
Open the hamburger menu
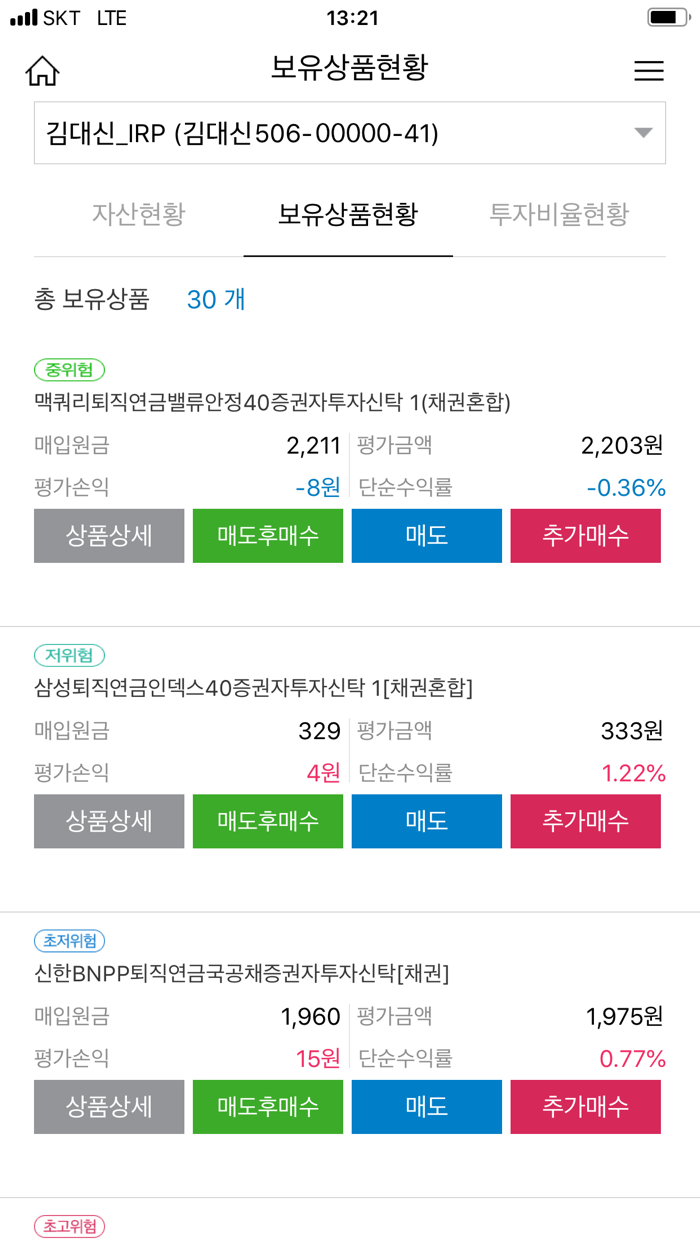pos(648,70)
